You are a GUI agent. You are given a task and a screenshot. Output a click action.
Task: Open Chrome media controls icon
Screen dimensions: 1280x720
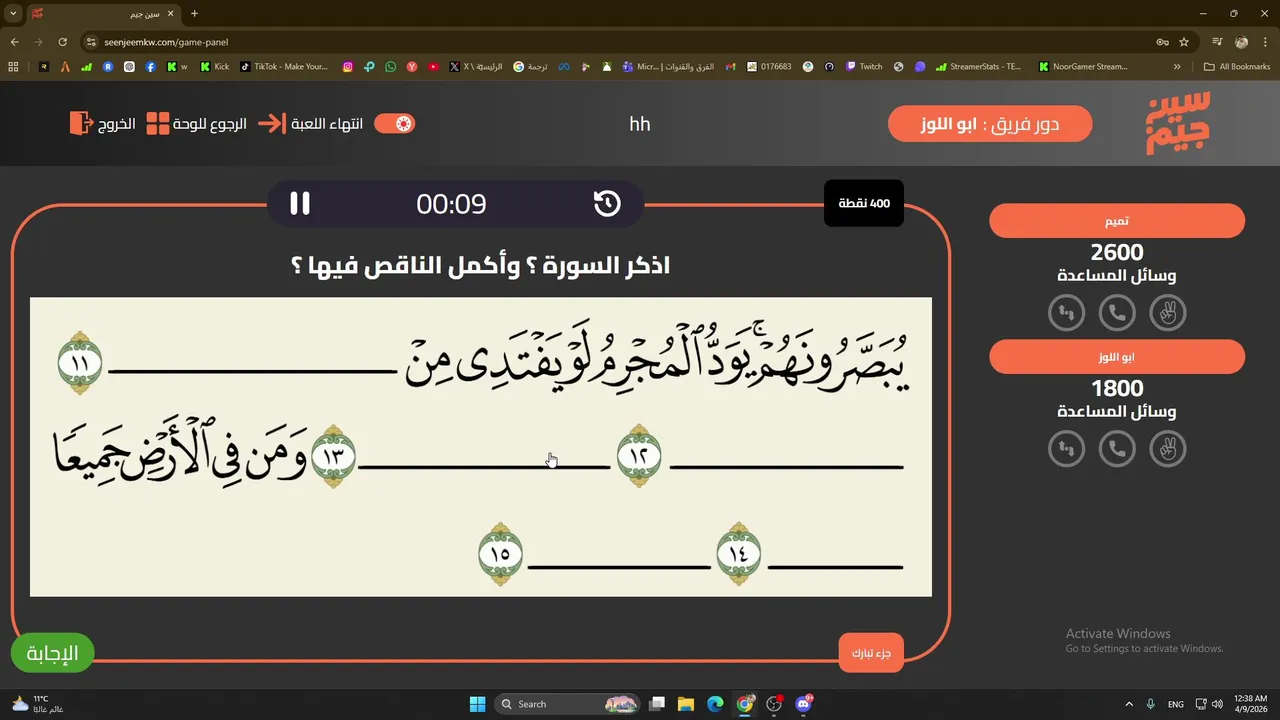pyautogui.click(x=1217, y=42)
